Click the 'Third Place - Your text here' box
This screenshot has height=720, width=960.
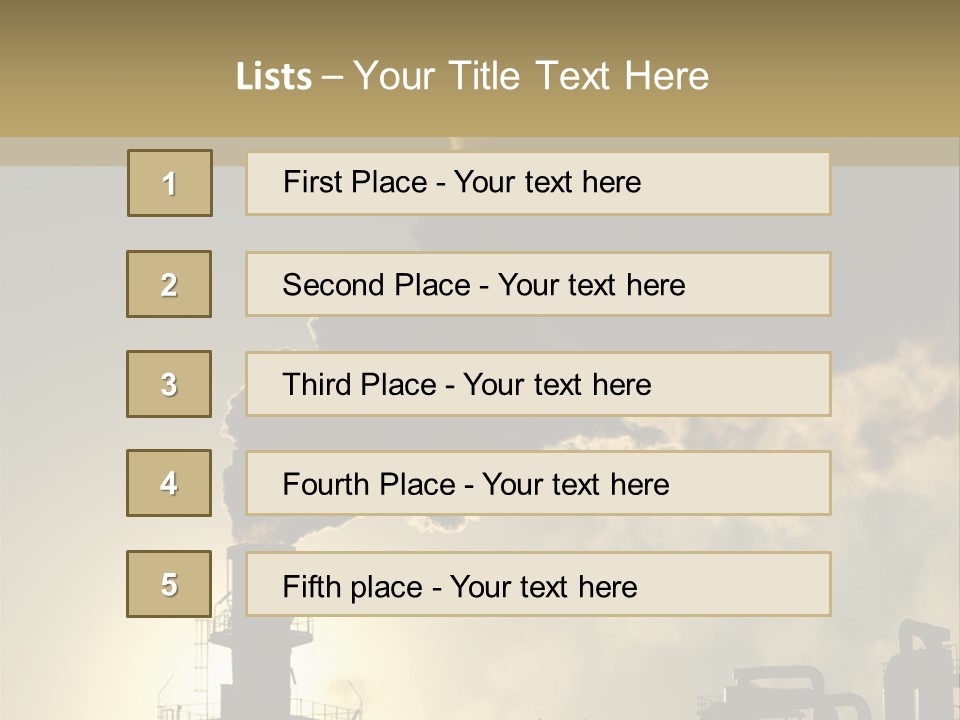538,384
